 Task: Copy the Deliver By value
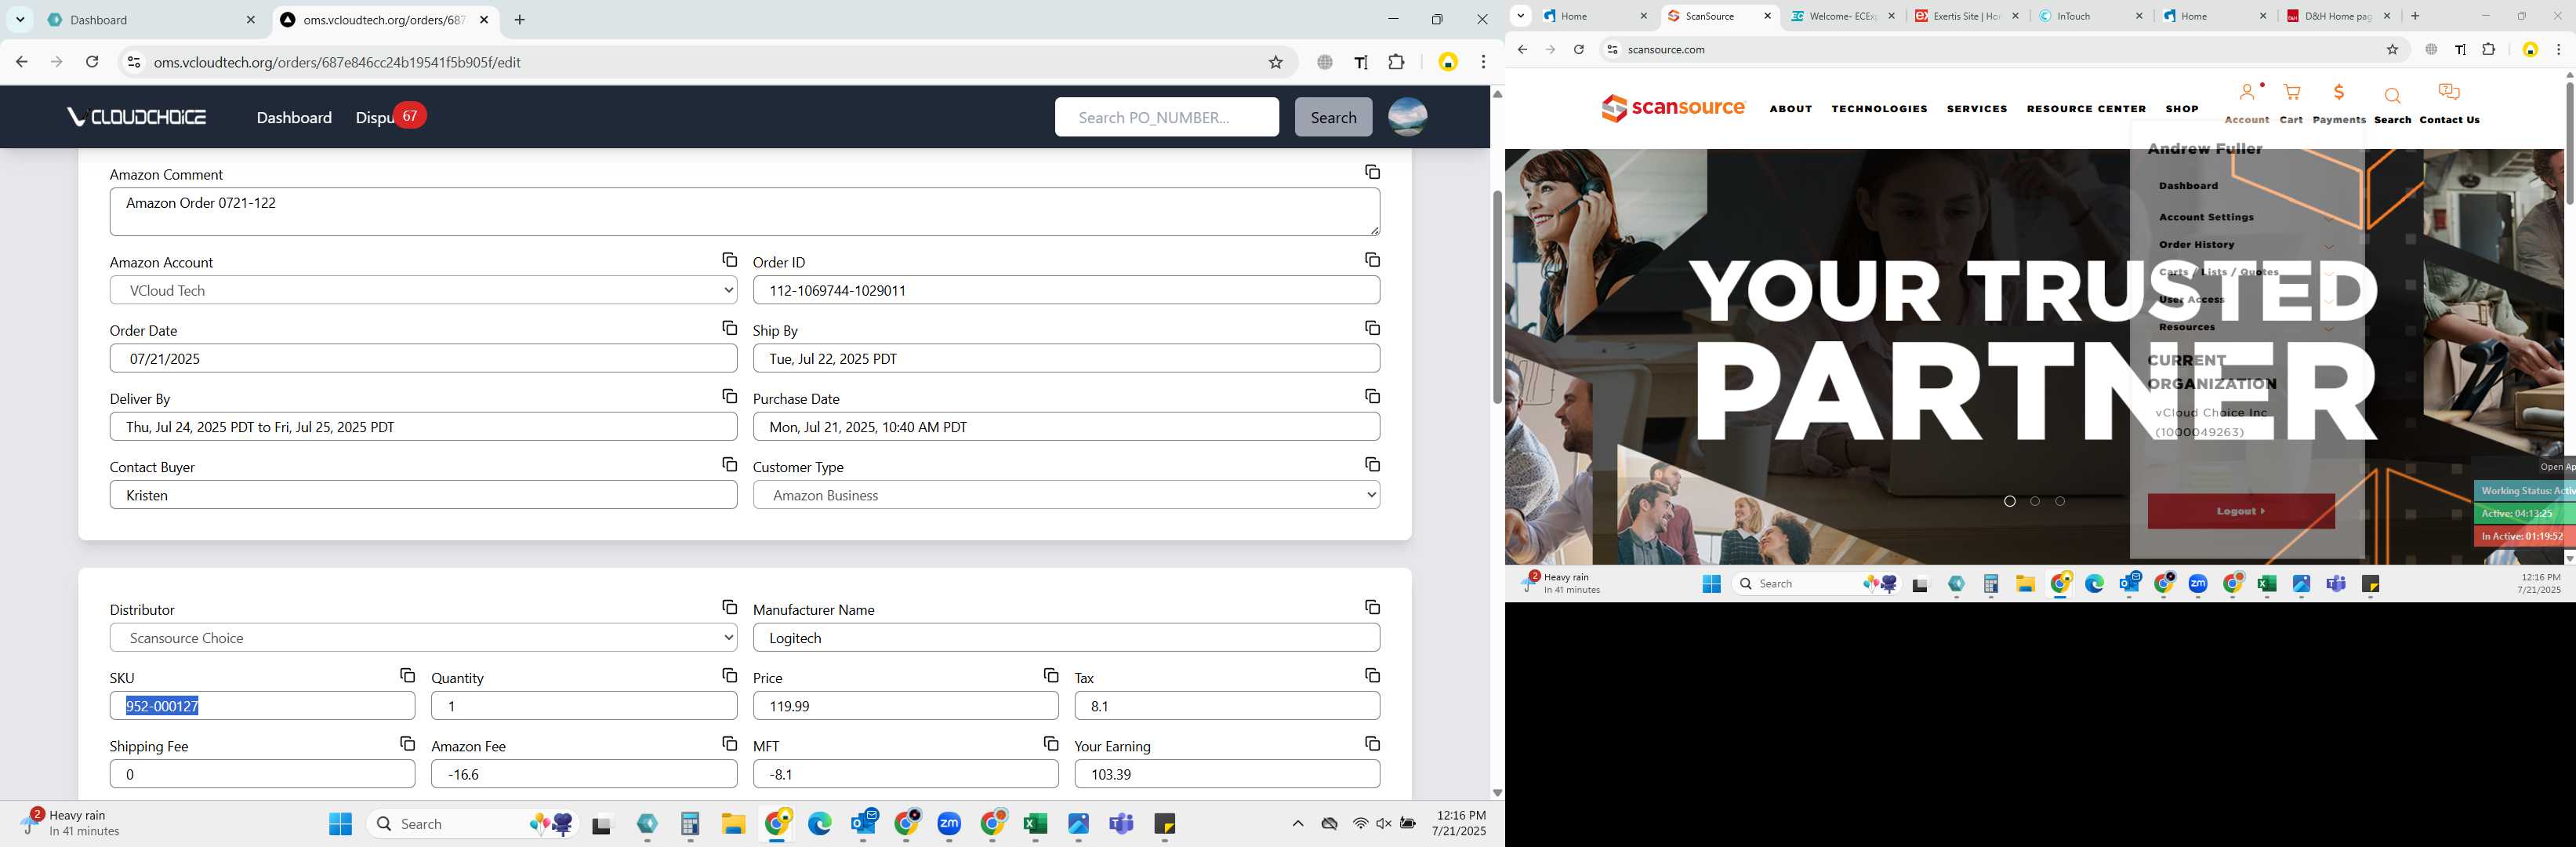tap(729, 396)
